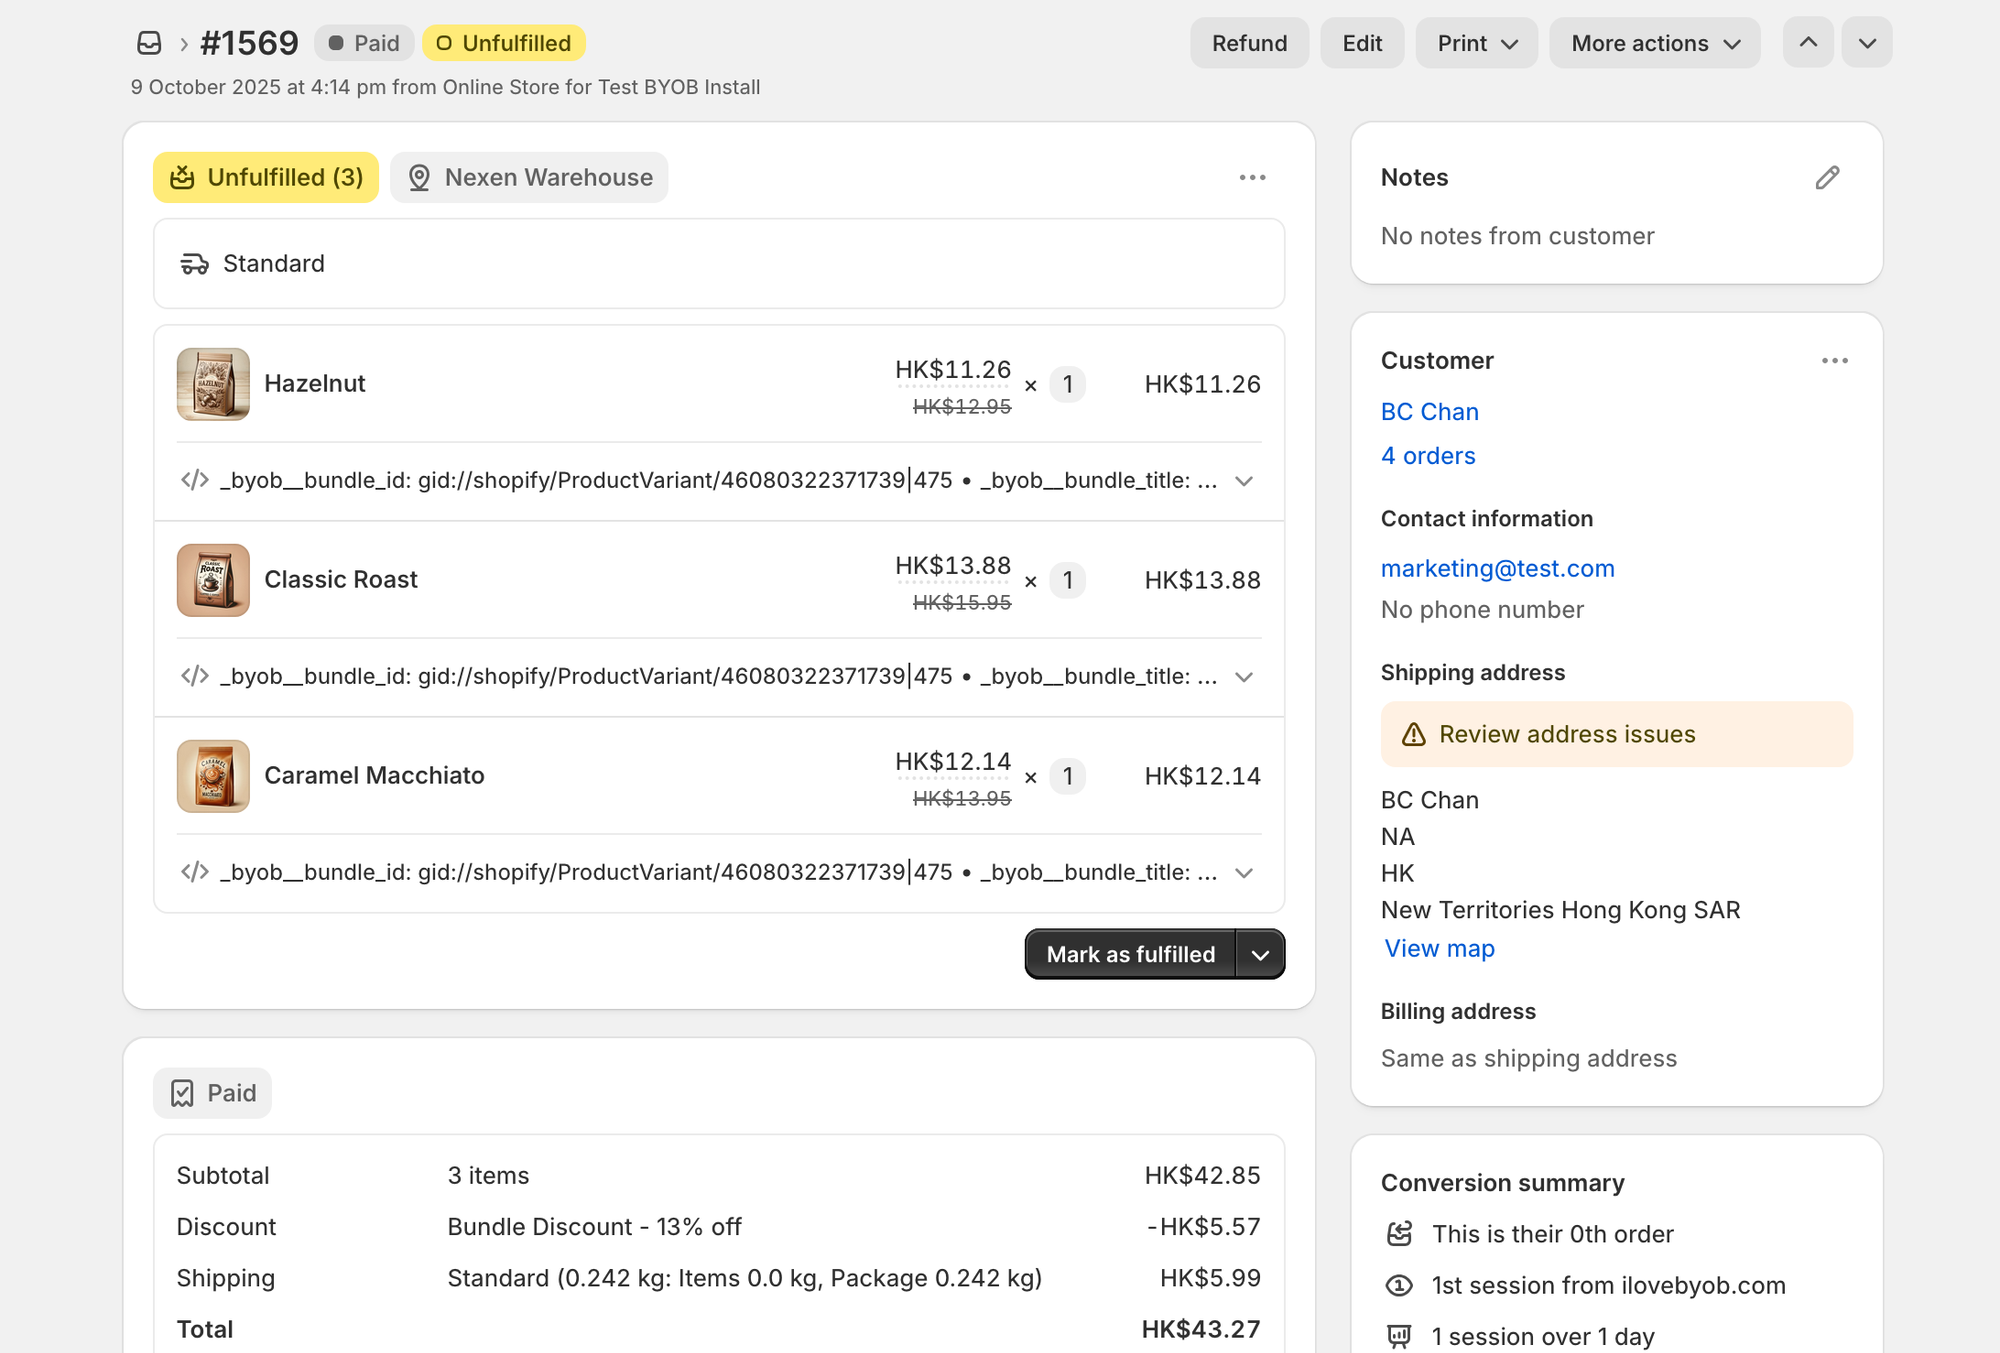Open the Mark as fulfilled dropdown arrow
Image resolution: width=2000 pixels, height=1353 pixels.
[1260, 955]
